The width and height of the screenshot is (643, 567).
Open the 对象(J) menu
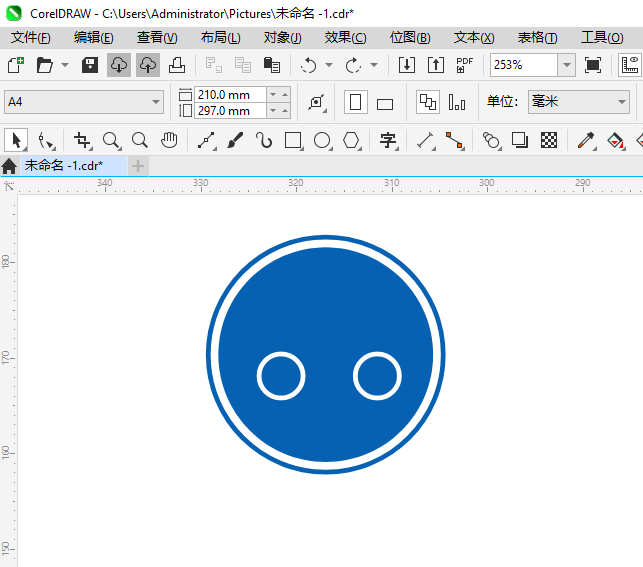(283, 38)
